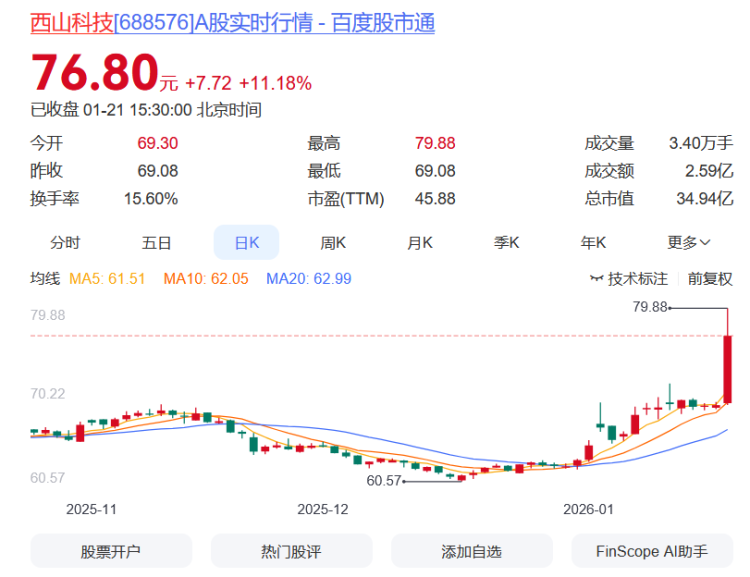Image resolution: width=750 pixels, height=577 pixels.
Task: Click the 已收盘 01-21 15:30:00 status text
Action: 146,110
